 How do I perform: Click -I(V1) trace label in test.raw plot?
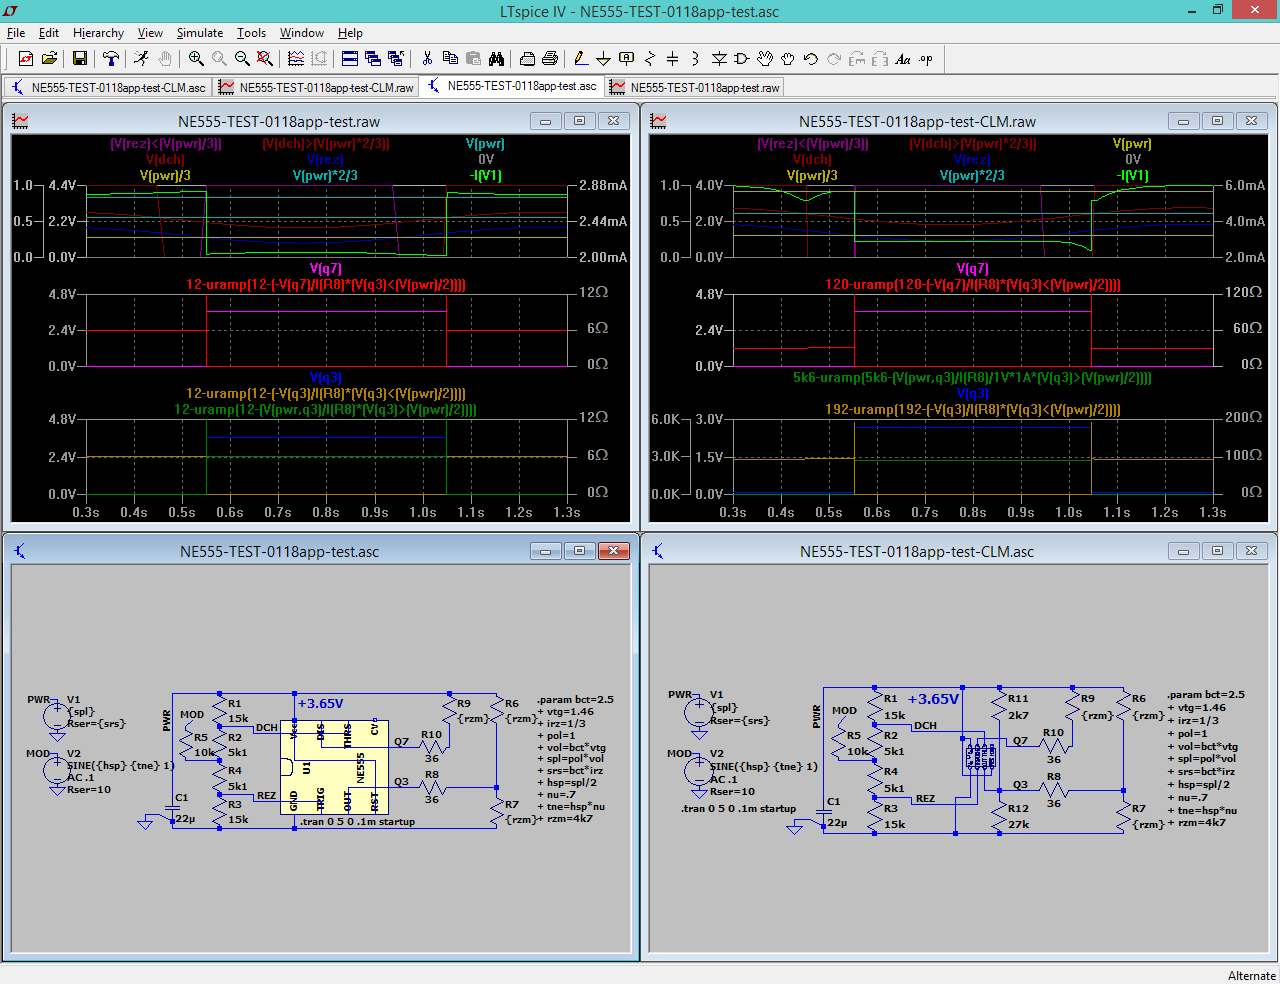[486, 176]
